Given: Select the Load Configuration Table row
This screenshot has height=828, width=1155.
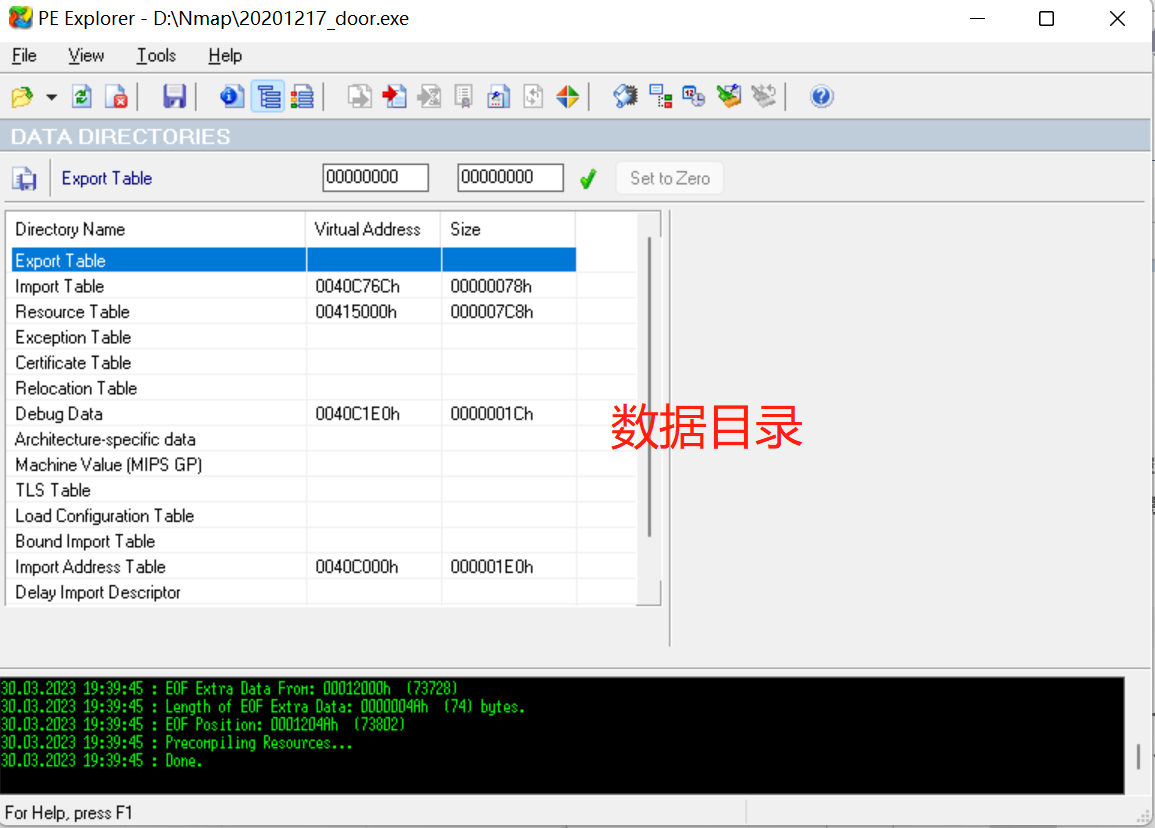Looking at the screenshot, I should point(293,516).
